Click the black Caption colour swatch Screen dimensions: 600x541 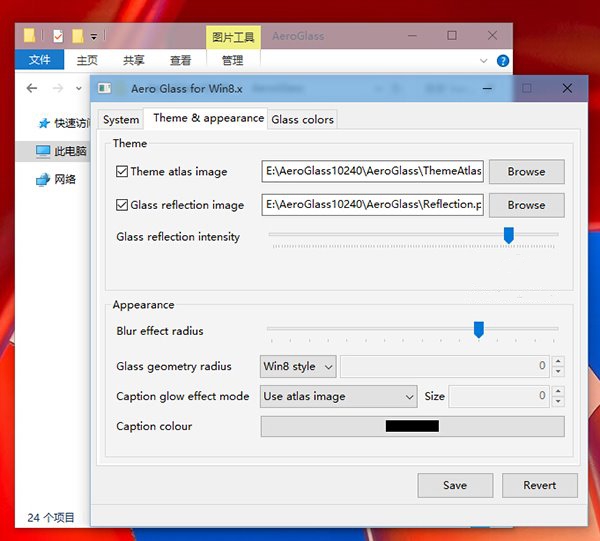point(412,426)
